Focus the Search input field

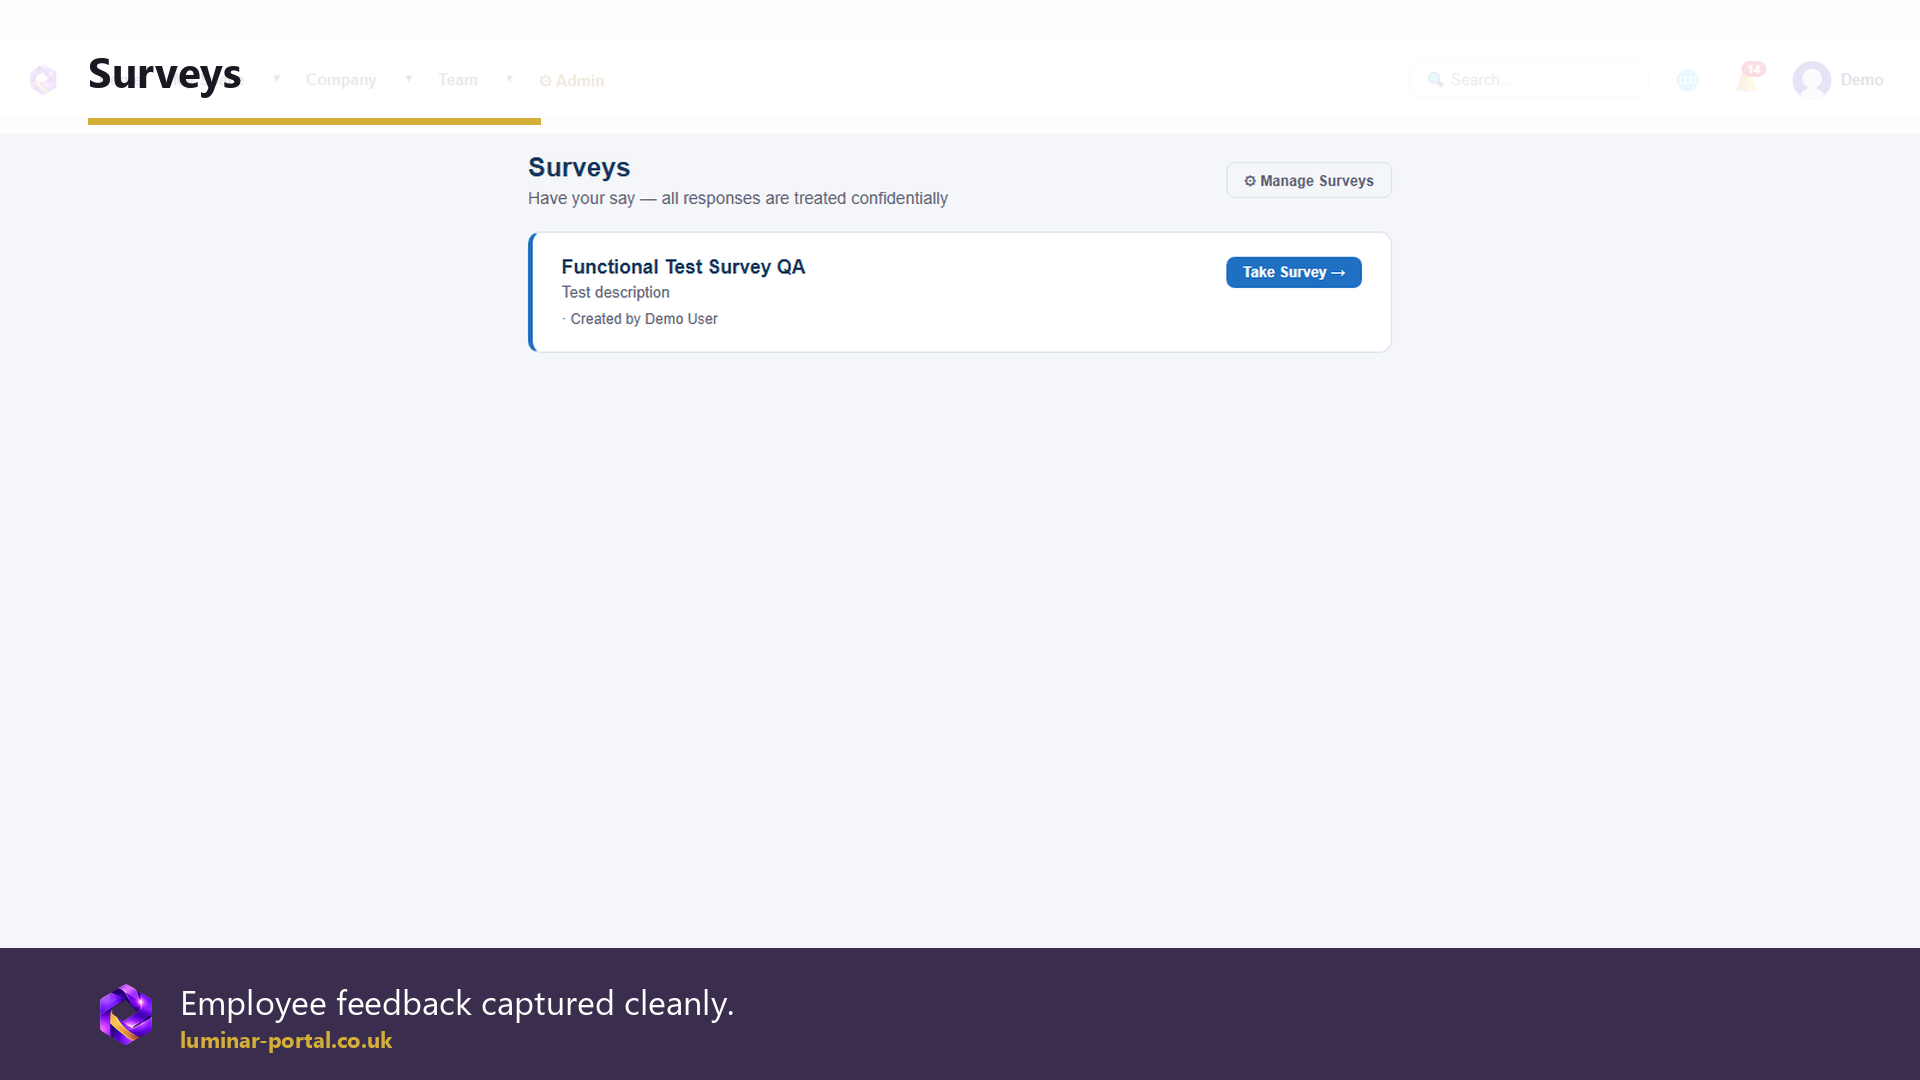point(1528,80)
